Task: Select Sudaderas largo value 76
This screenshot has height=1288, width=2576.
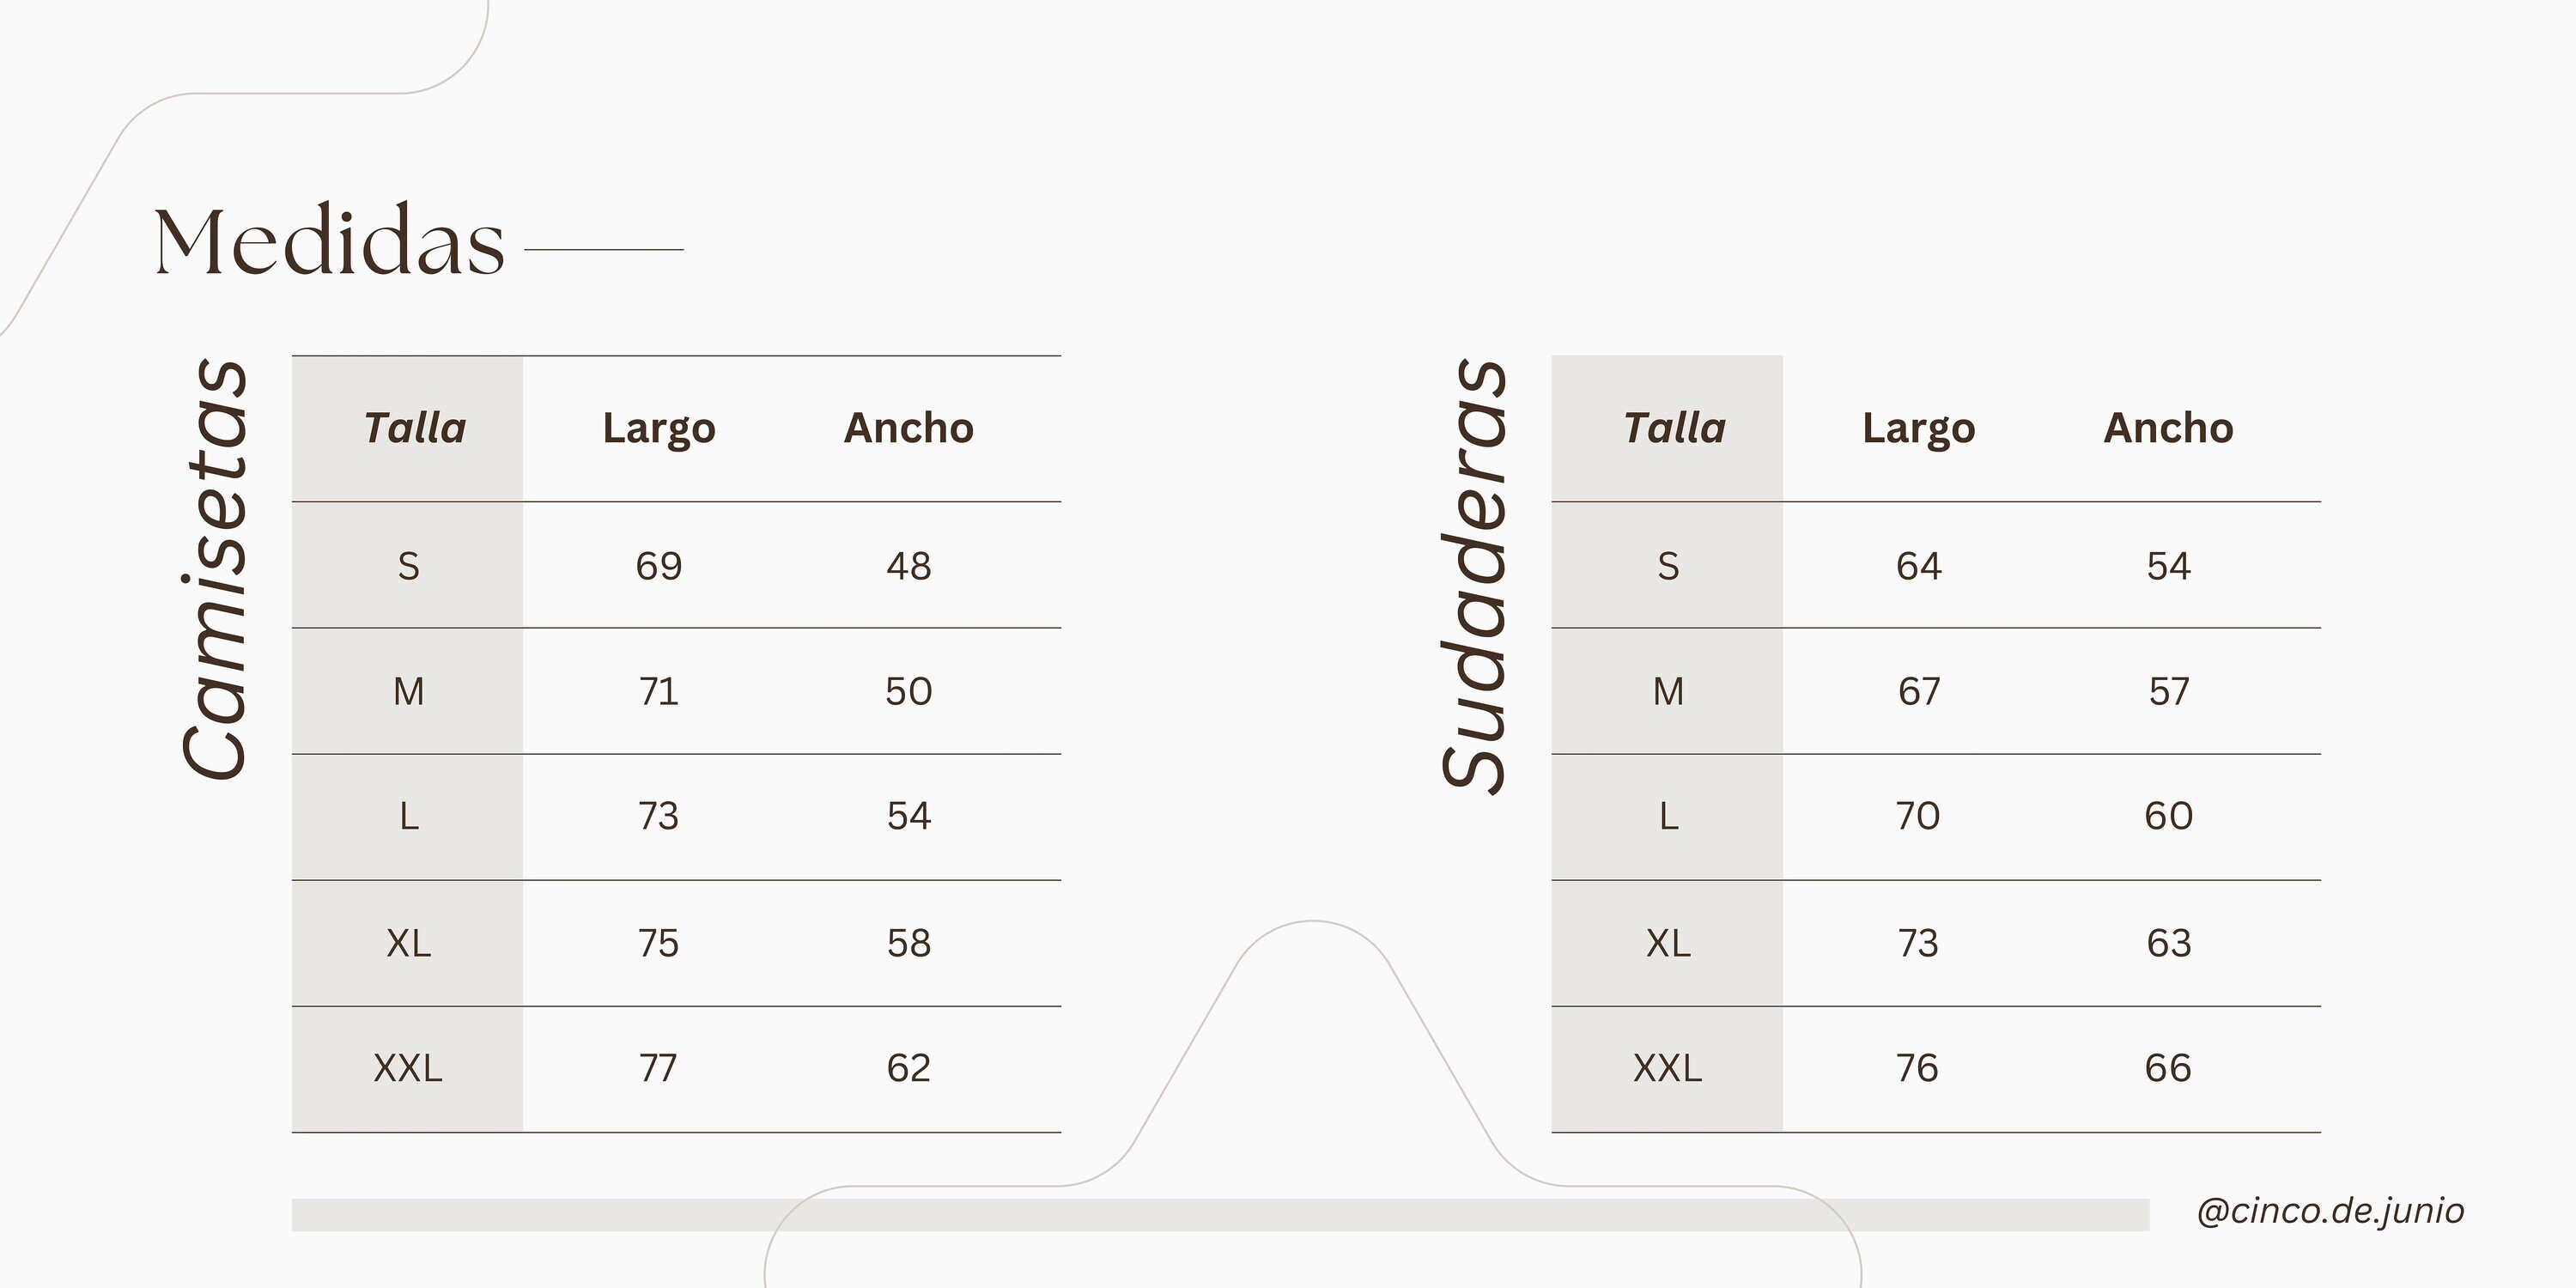Action: (1918, 1068)
